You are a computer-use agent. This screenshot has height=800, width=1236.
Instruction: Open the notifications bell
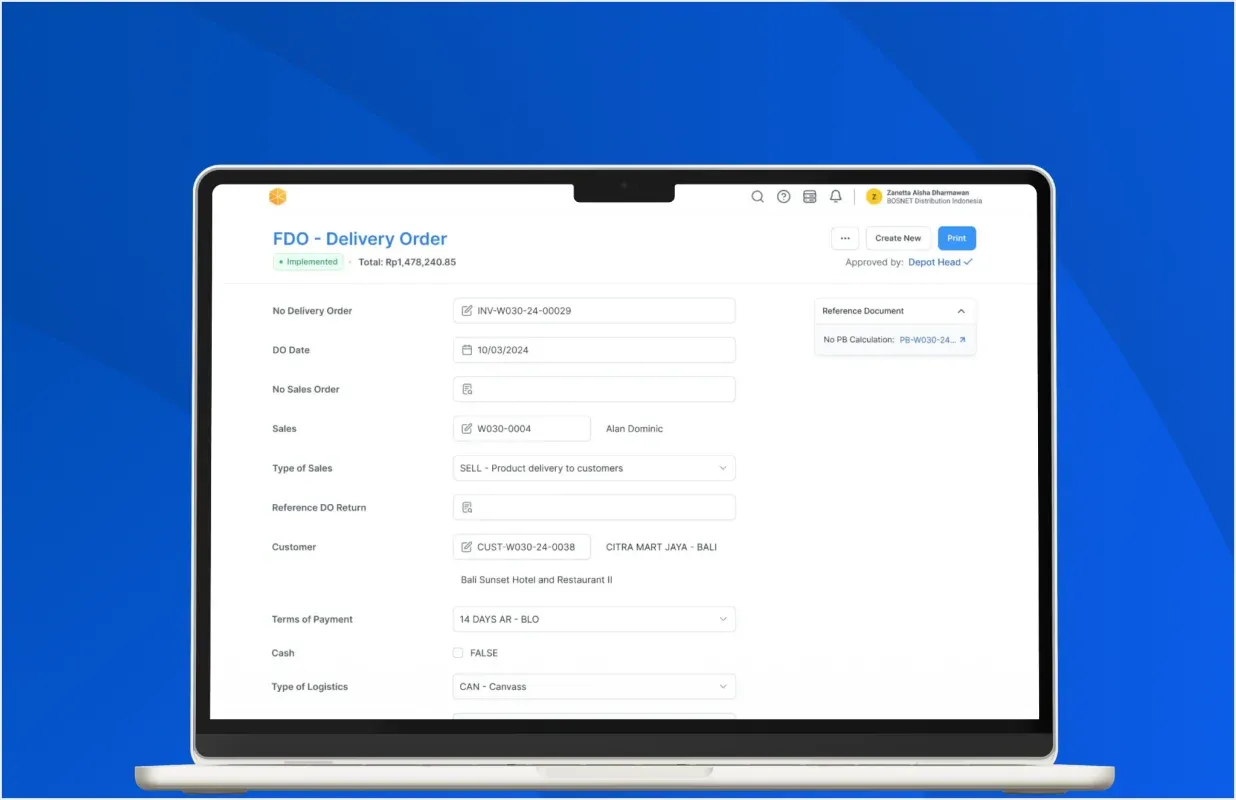[x=836, y=197]
